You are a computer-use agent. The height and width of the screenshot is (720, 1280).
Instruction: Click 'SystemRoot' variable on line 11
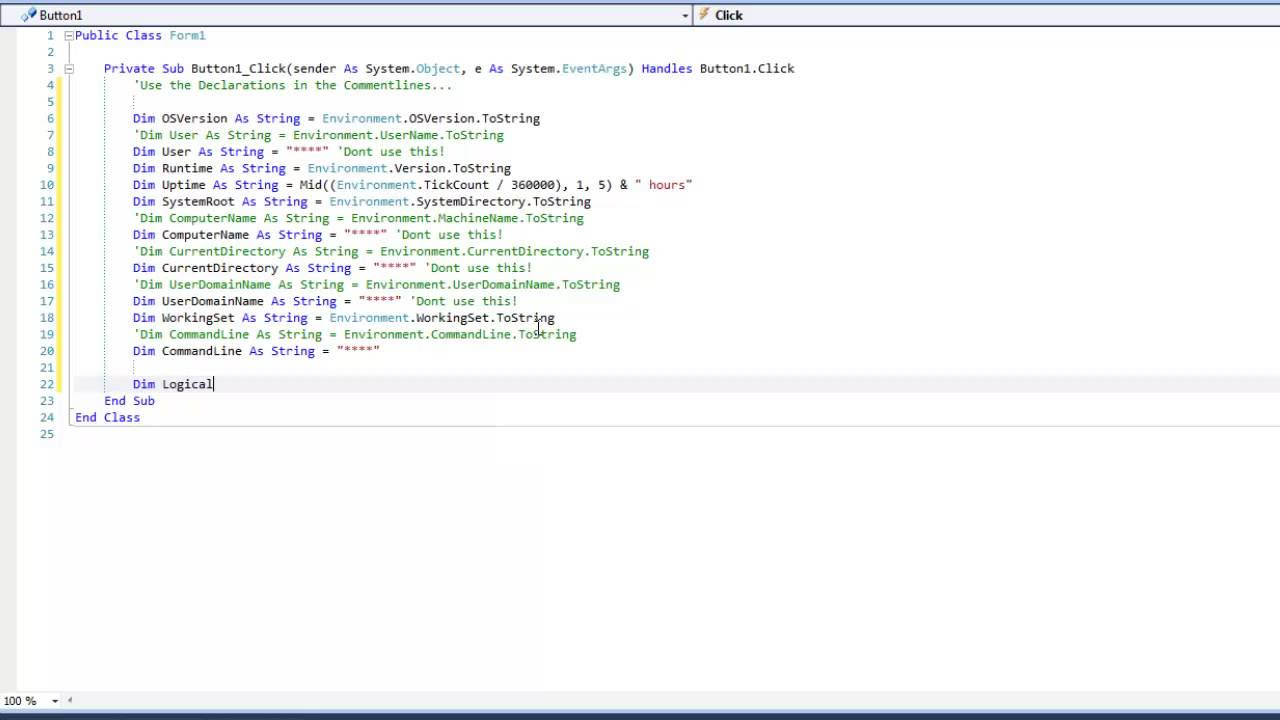(198, 201)
